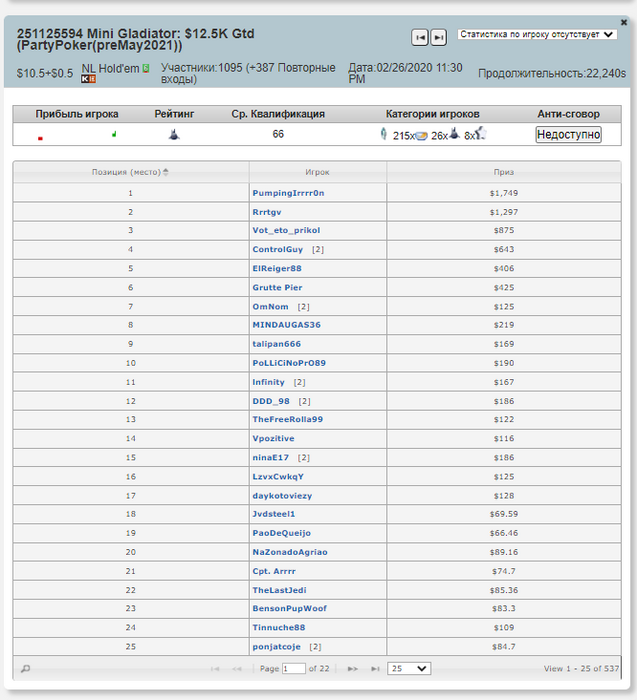Viewport: 637px width, 700px height.
Task: Click the KO badge icon under NL Hold'em
Action: click(88, 79)
